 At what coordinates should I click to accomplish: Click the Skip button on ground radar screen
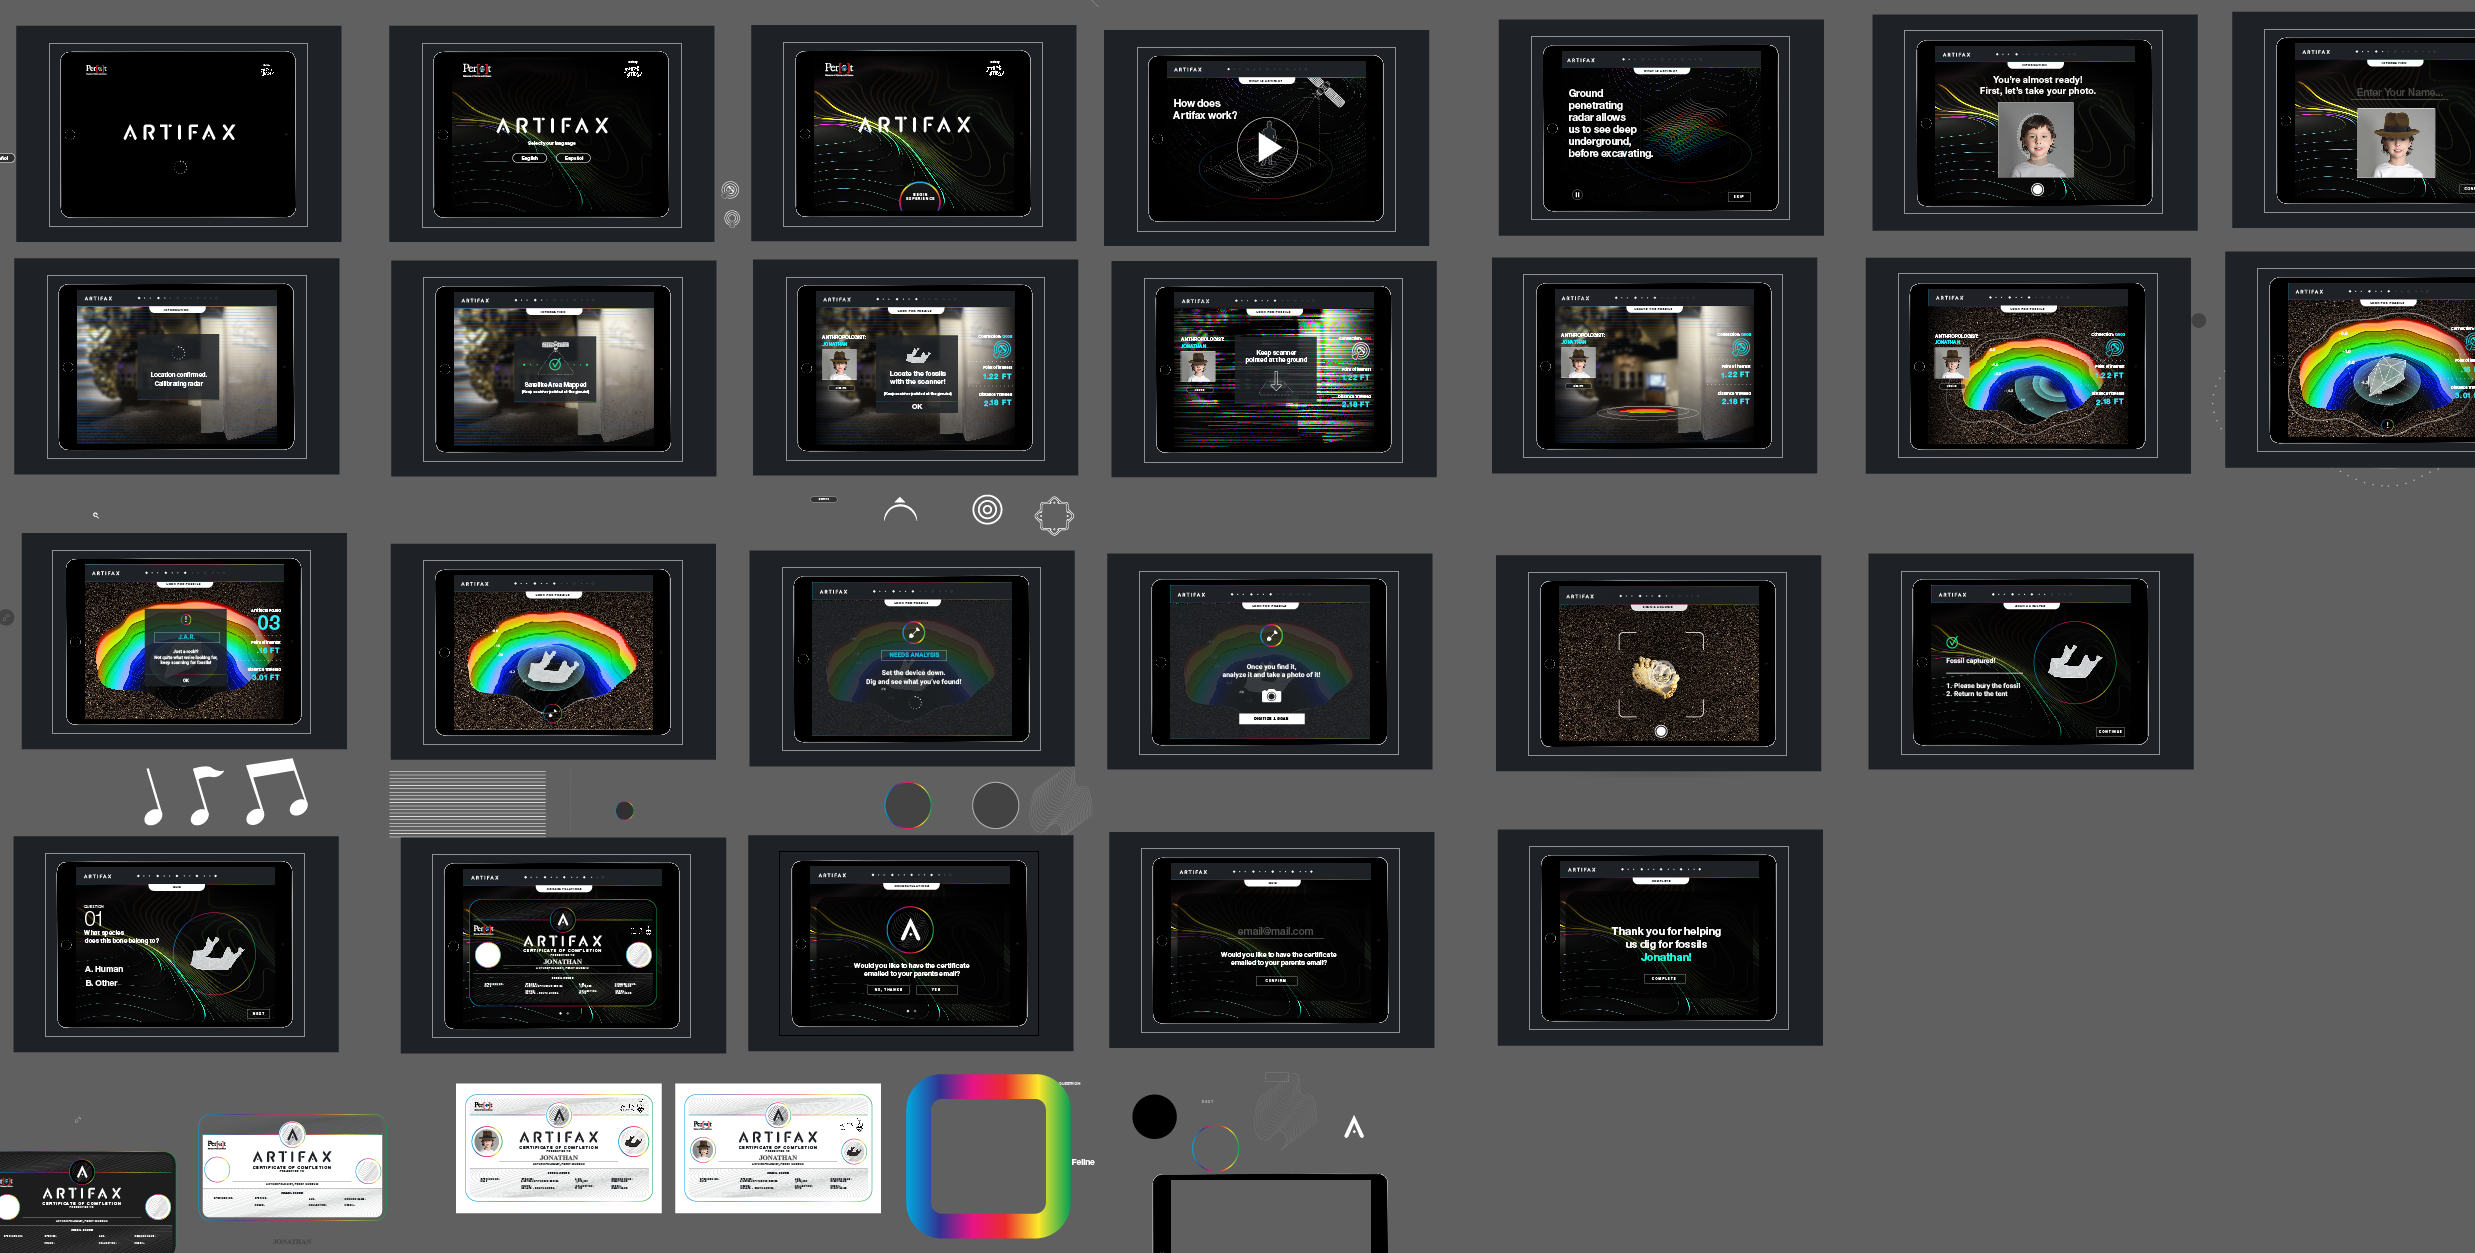click(x=1739, y=196)
